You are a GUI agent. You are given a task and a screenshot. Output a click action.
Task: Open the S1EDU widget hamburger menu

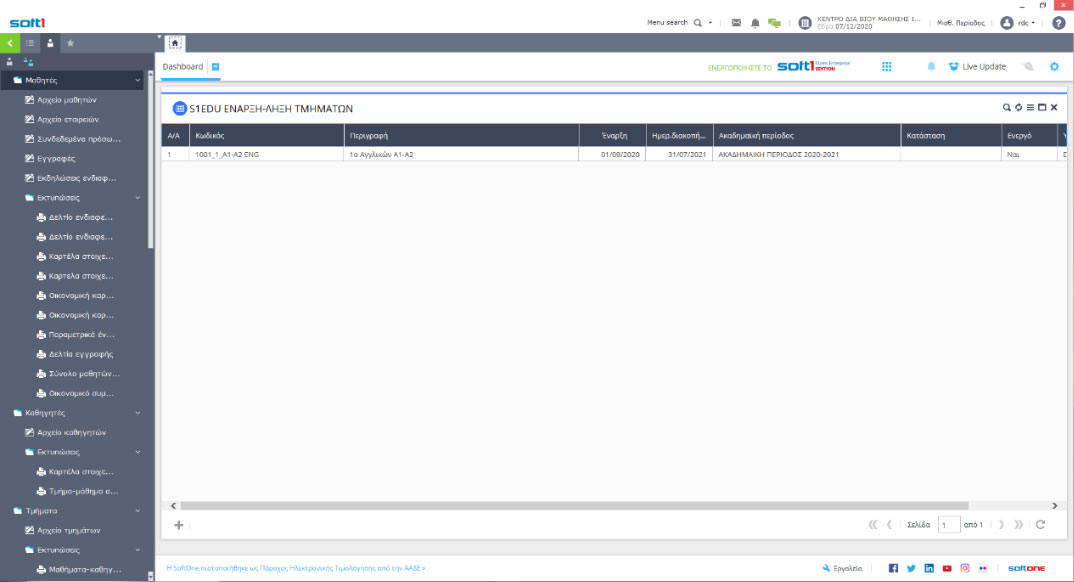click(x=1030, y=107)
